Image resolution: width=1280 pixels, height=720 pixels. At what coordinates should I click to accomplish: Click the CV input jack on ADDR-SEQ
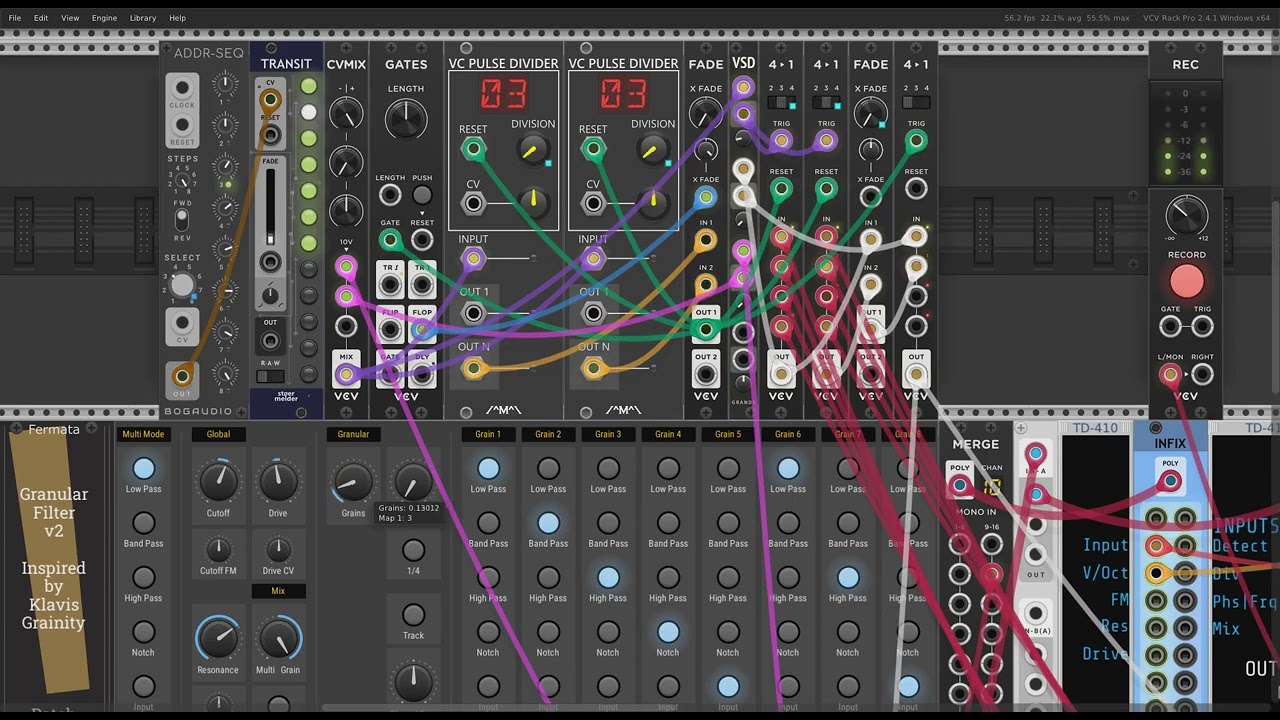coord(182,323)
